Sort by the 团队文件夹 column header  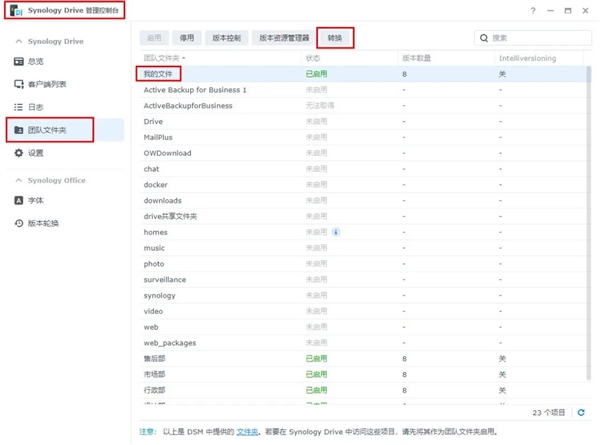pyautogui.click(x=220, y=58)
